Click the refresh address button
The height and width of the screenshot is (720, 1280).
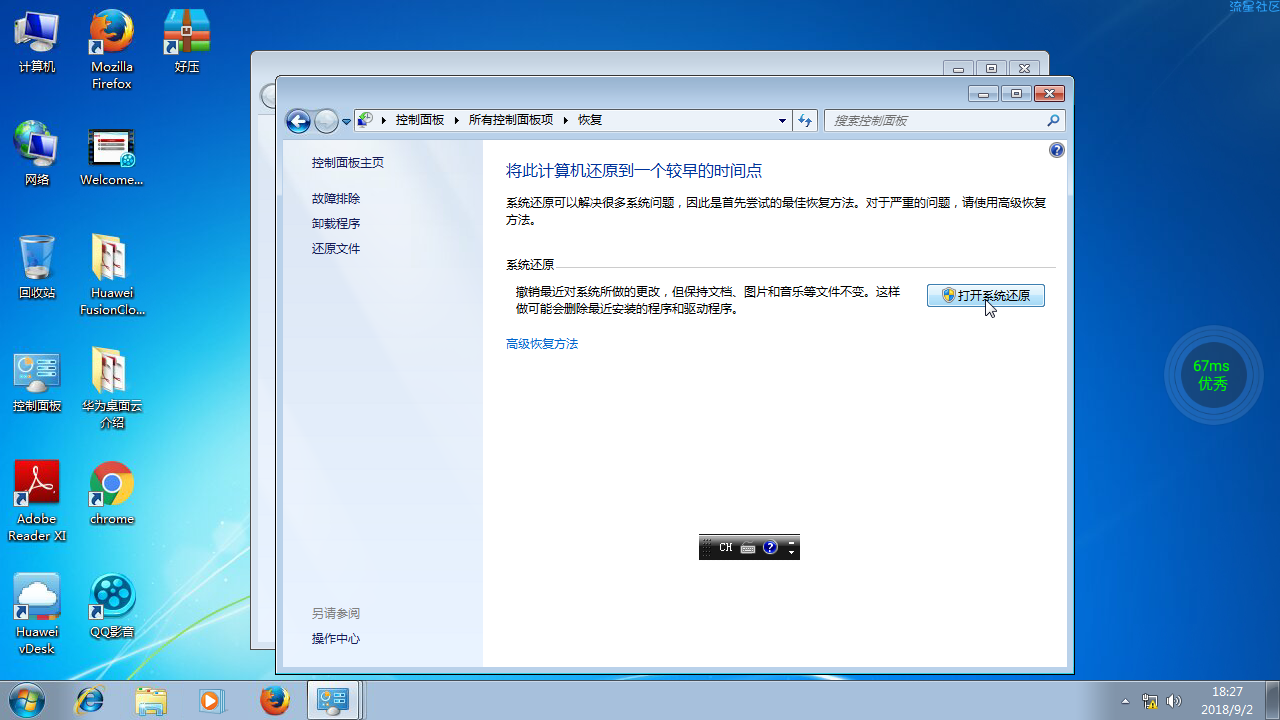pyautogui.click(x=805, y=120)
